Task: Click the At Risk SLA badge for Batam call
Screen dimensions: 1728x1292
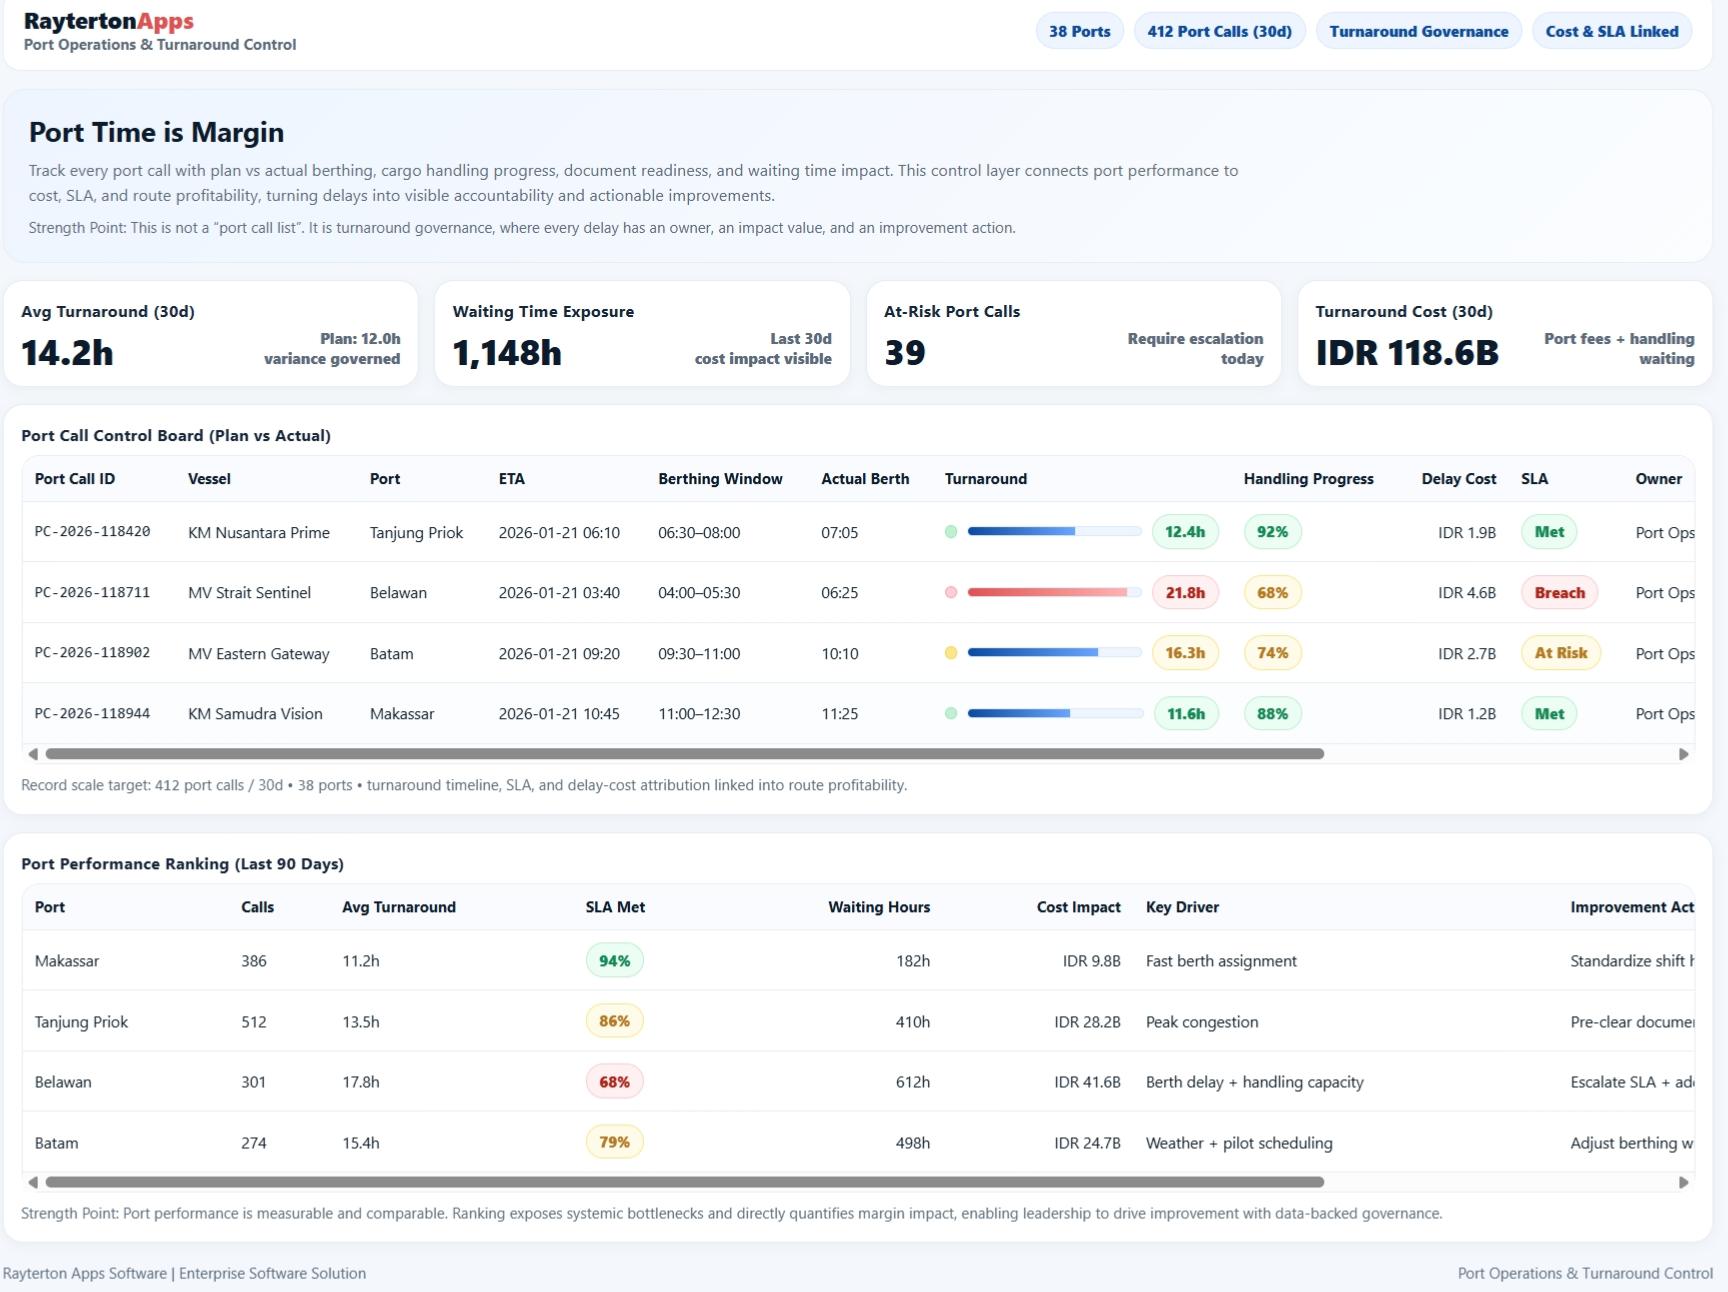Action: pyautogui.click(x=1560, y=653)
